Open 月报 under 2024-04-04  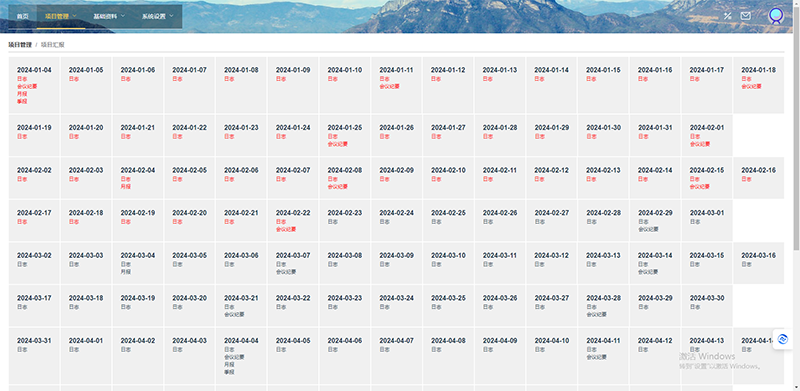coord(229,364)
